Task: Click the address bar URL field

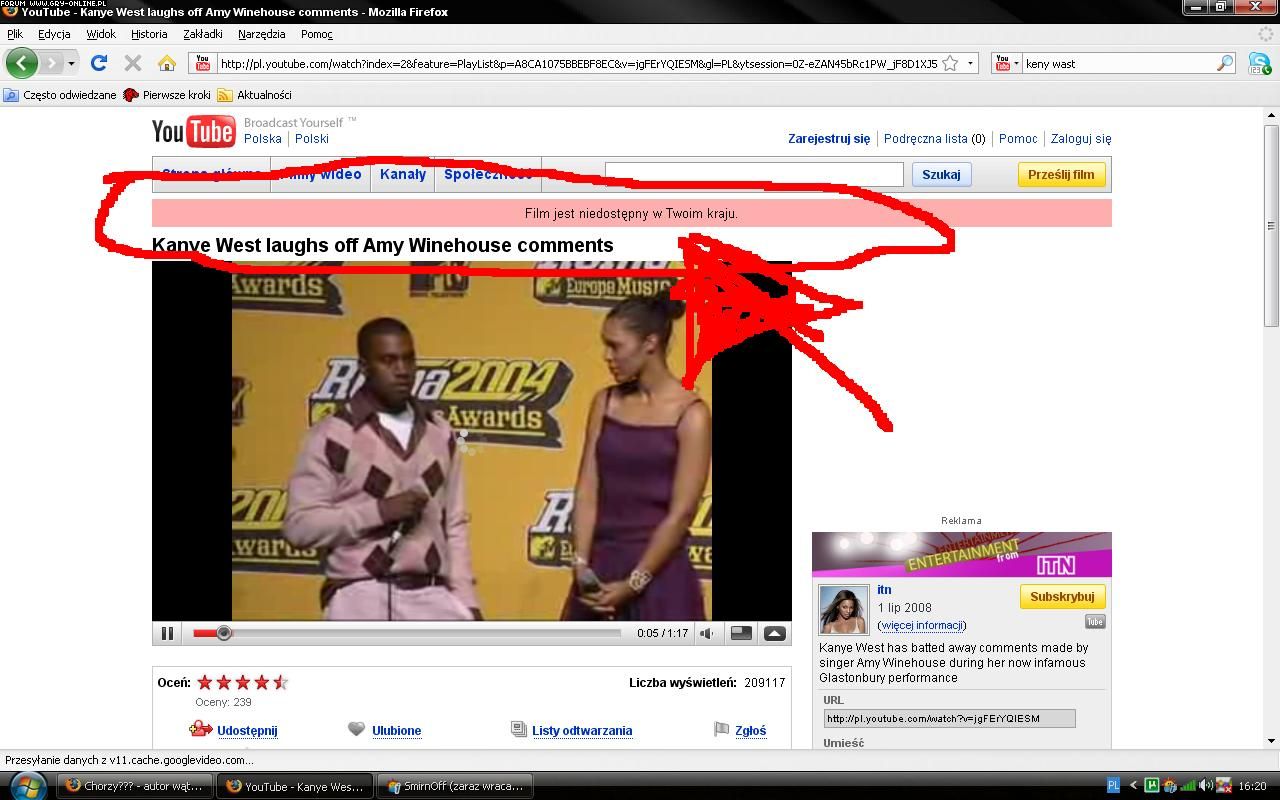Action: click(x=578, y=63)
